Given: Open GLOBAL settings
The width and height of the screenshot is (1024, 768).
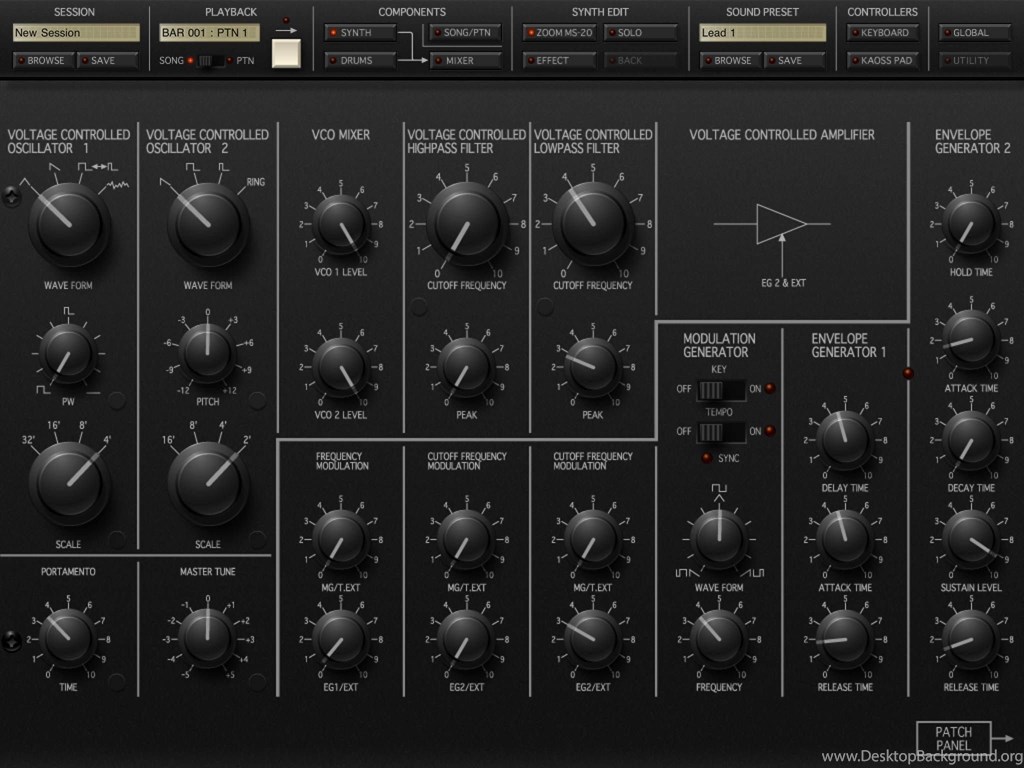Looking at the screenshot, I should tap(975, 33).
